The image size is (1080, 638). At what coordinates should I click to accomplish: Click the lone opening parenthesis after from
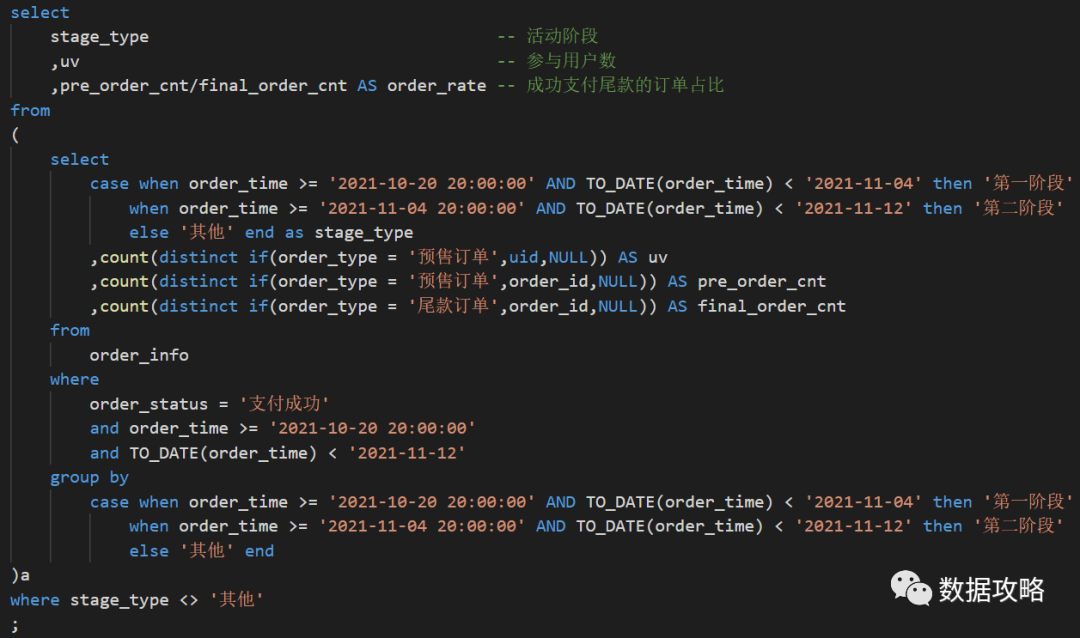[x=15, y=135]
